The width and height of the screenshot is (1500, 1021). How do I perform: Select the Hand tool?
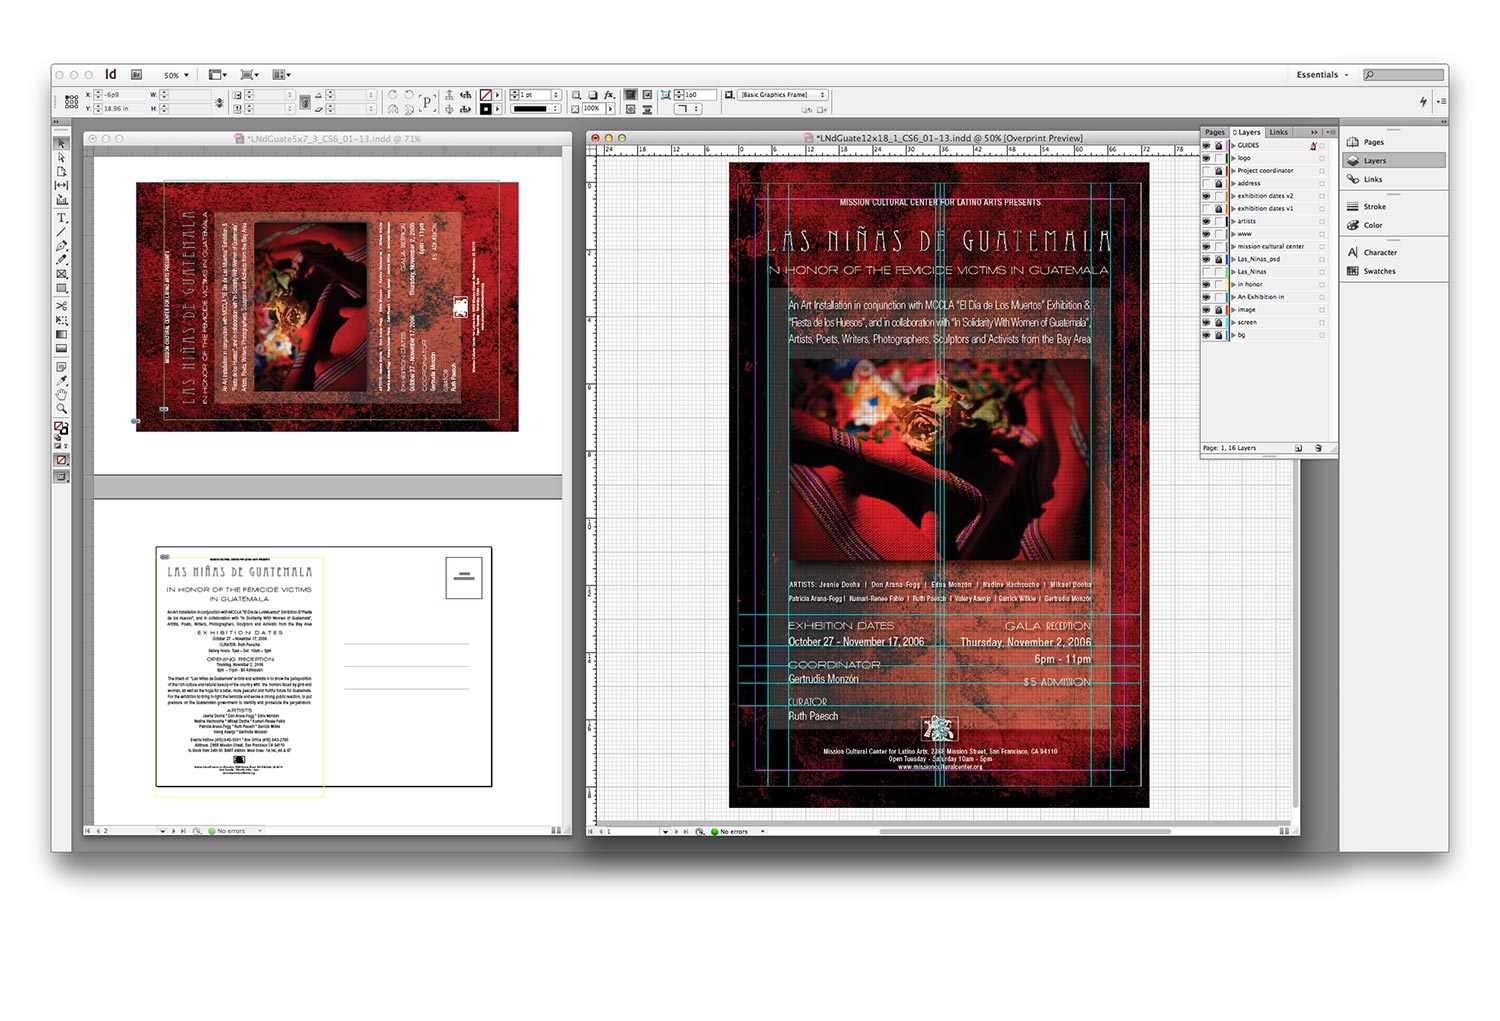click(61, 394)
